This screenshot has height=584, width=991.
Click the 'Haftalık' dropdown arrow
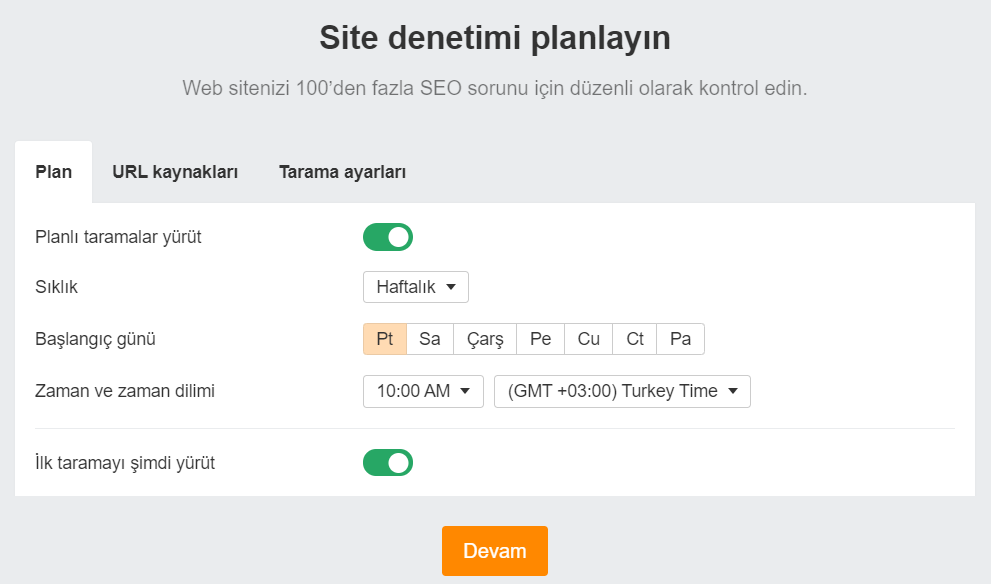point(451,287)
